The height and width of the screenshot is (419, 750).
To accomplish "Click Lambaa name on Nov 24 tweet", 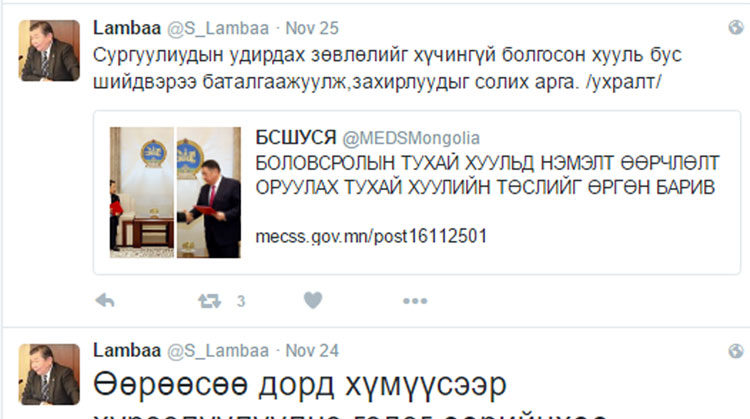I will (x=127, y=351).
